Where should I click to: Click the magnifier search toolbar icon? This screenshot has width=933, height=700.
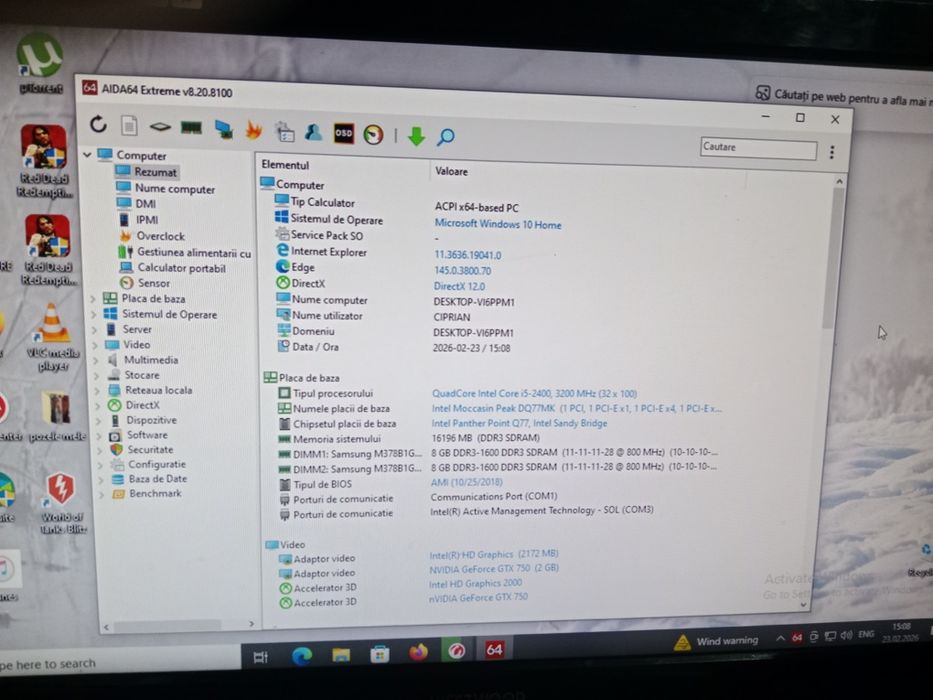point(446,138)
